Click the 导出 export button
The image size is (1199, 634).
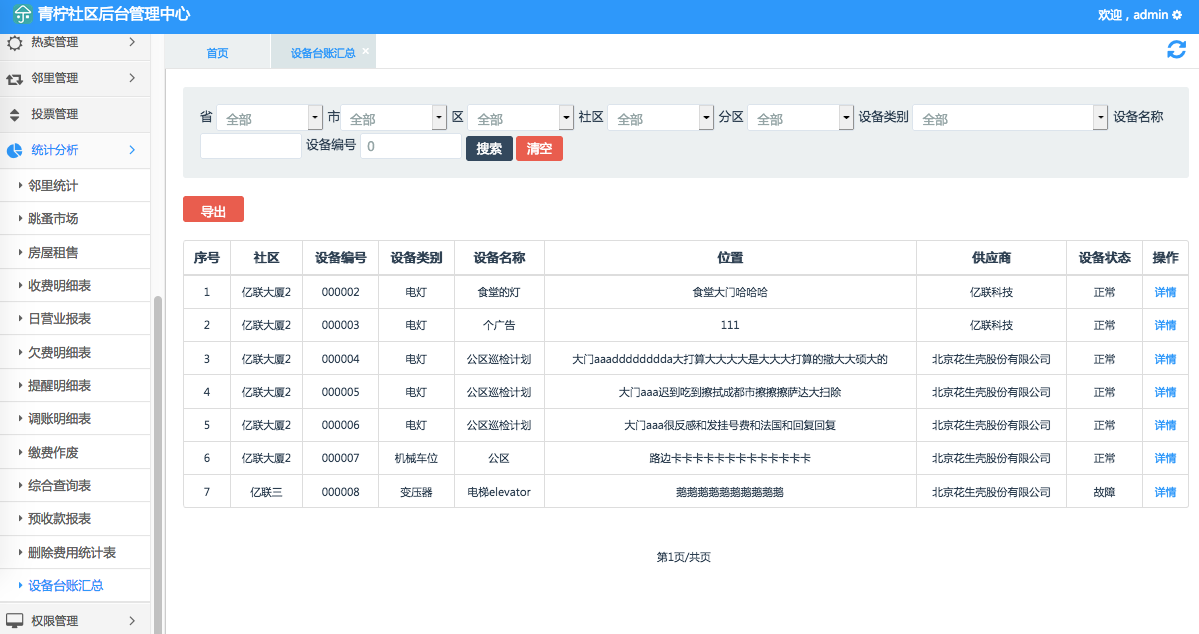click(213, 210)
